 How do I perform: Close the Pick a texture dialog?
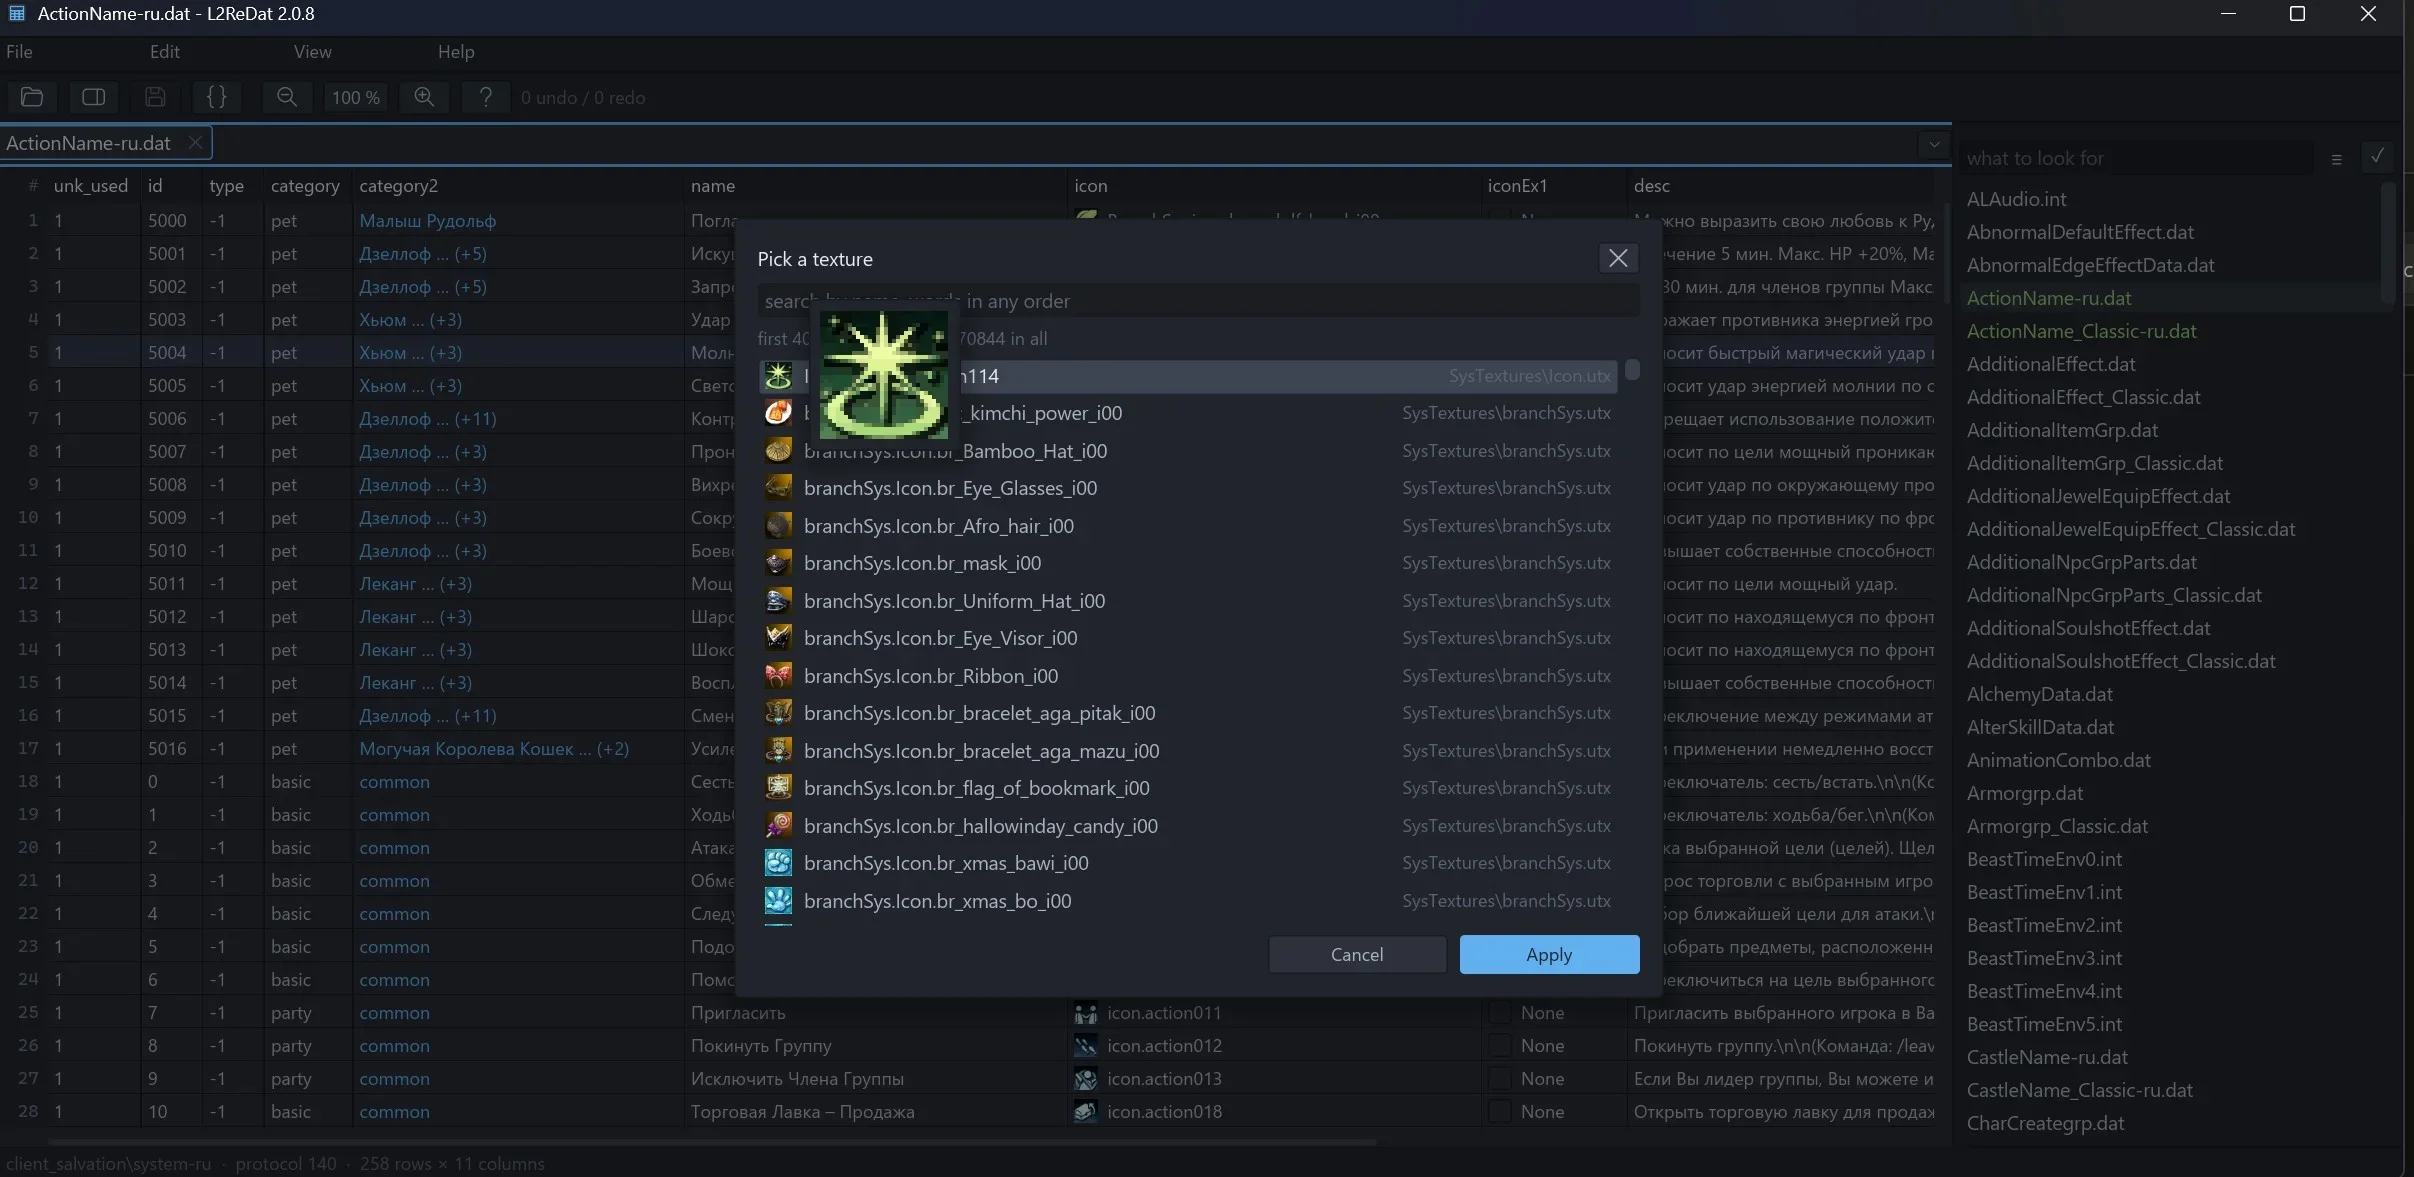pos(1618,258)
